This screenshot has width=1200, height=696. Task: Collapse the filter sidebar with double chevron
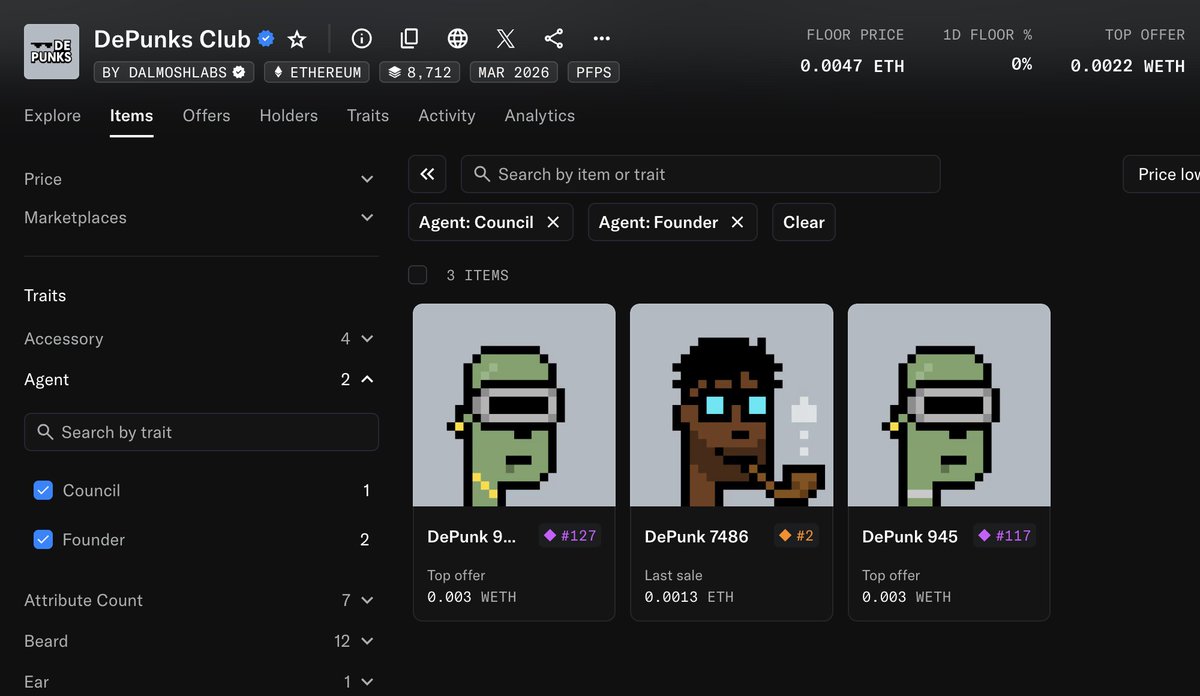[427, 174]
